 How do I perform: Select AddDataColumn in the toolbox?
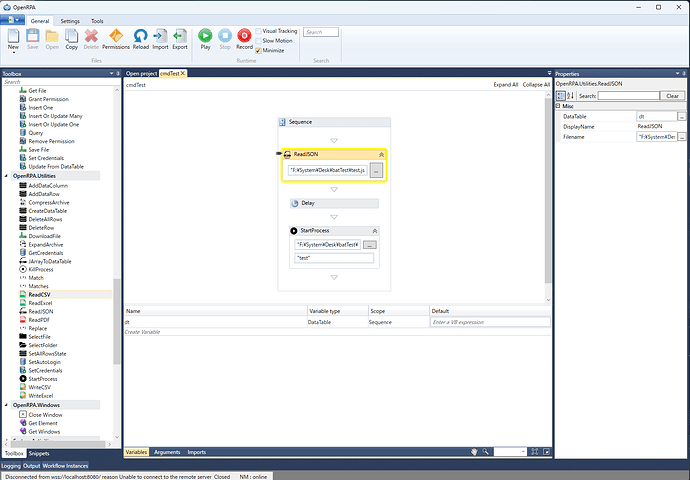(x=48, y=186)
